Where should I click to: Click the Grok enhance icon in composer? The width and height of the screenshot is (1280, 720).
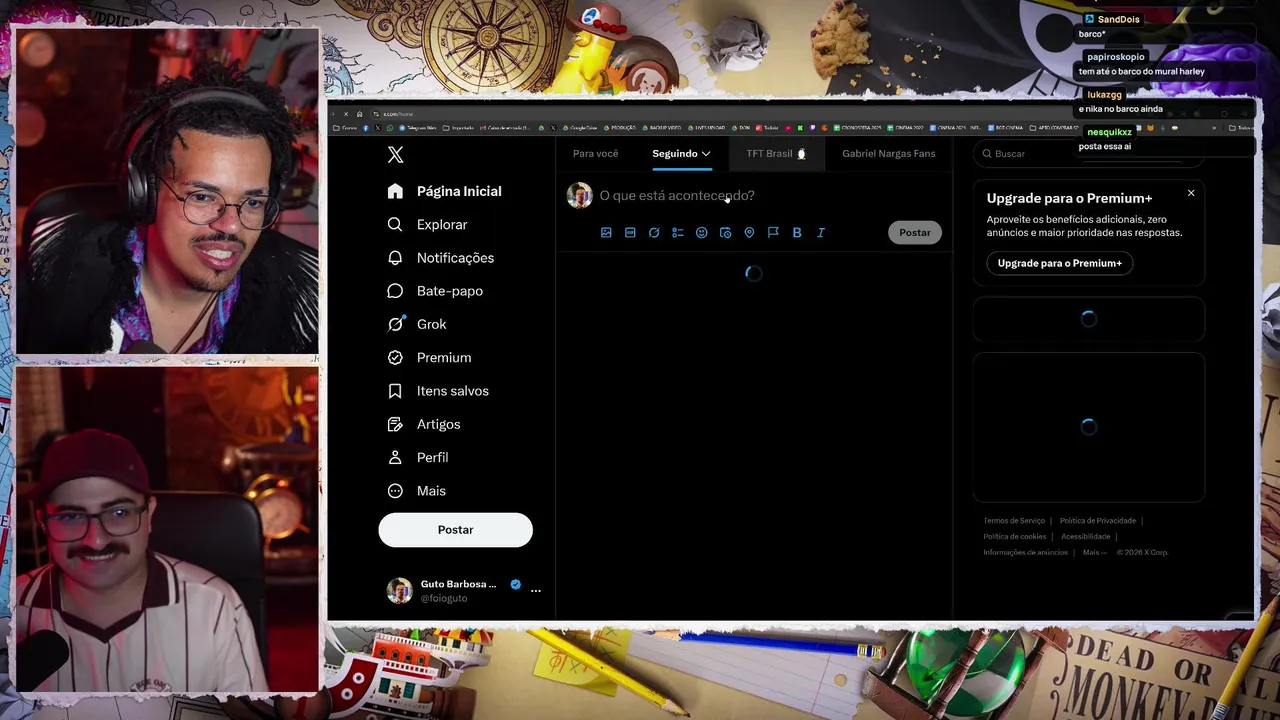[654, 232]
